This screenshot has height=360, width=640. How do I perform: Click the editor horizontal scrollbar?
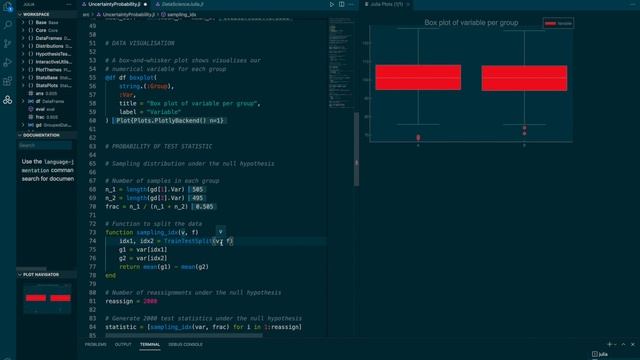point(184,336)
